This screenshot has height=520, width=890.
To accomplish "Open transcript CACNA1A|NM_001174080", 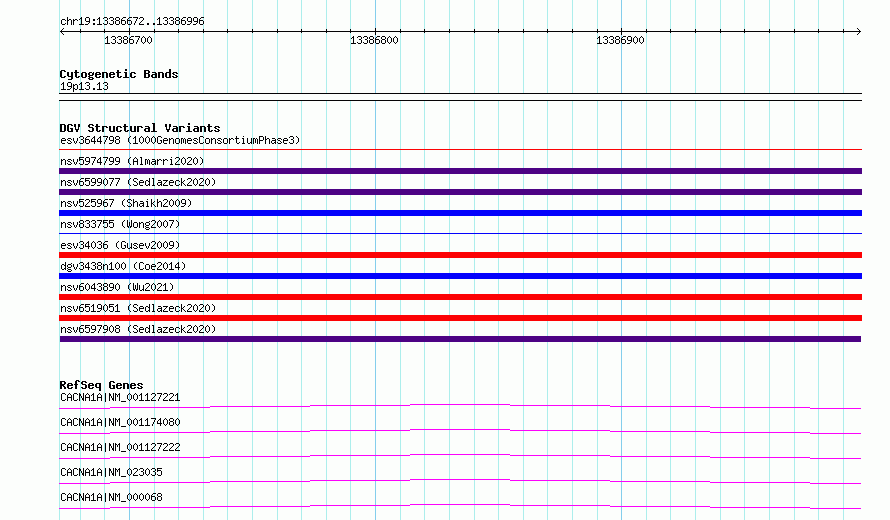I will click(120, 422).
